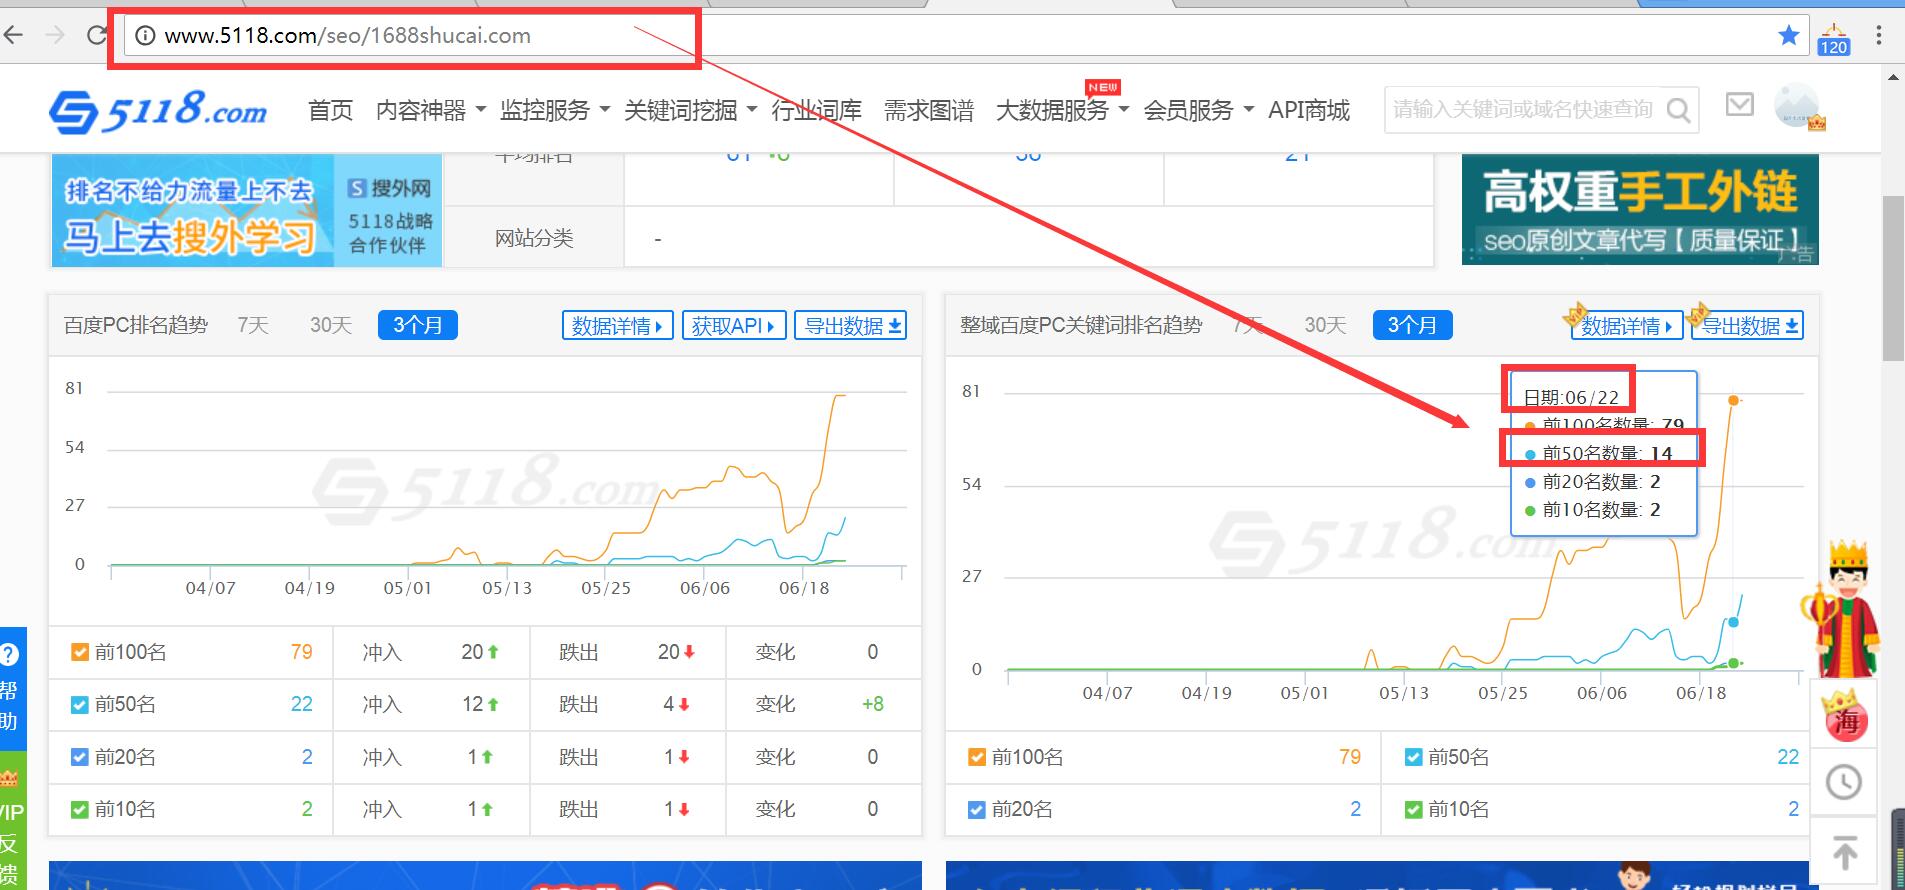Open the 马上去搜外学习 banner ad
The image size is (1905, 890).
[246, 210]
